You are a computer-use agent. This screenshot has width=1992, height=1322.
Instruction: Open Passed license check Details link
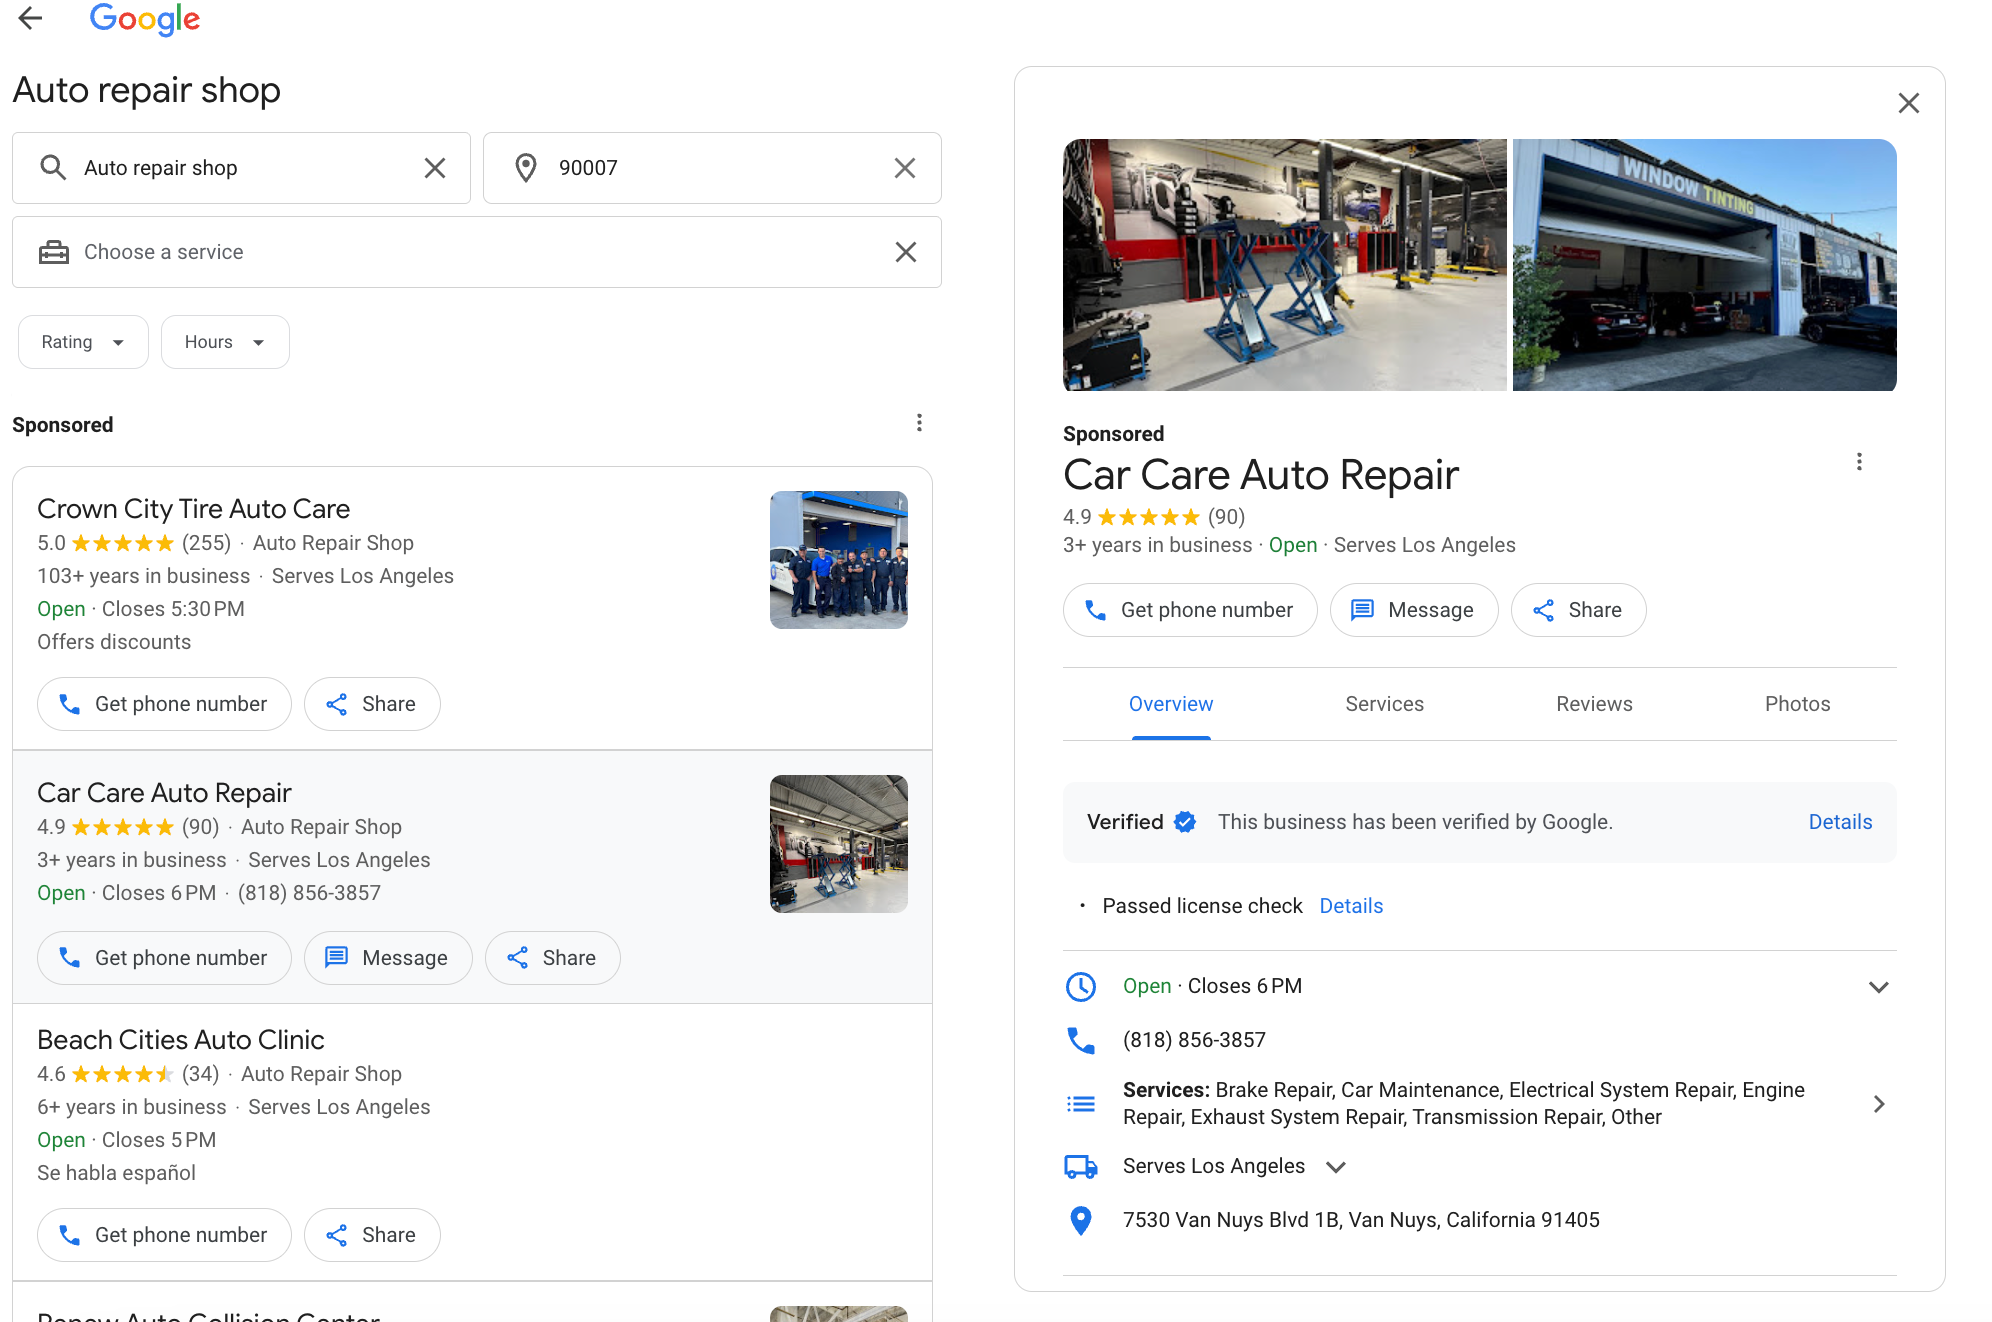point(1351,906)
